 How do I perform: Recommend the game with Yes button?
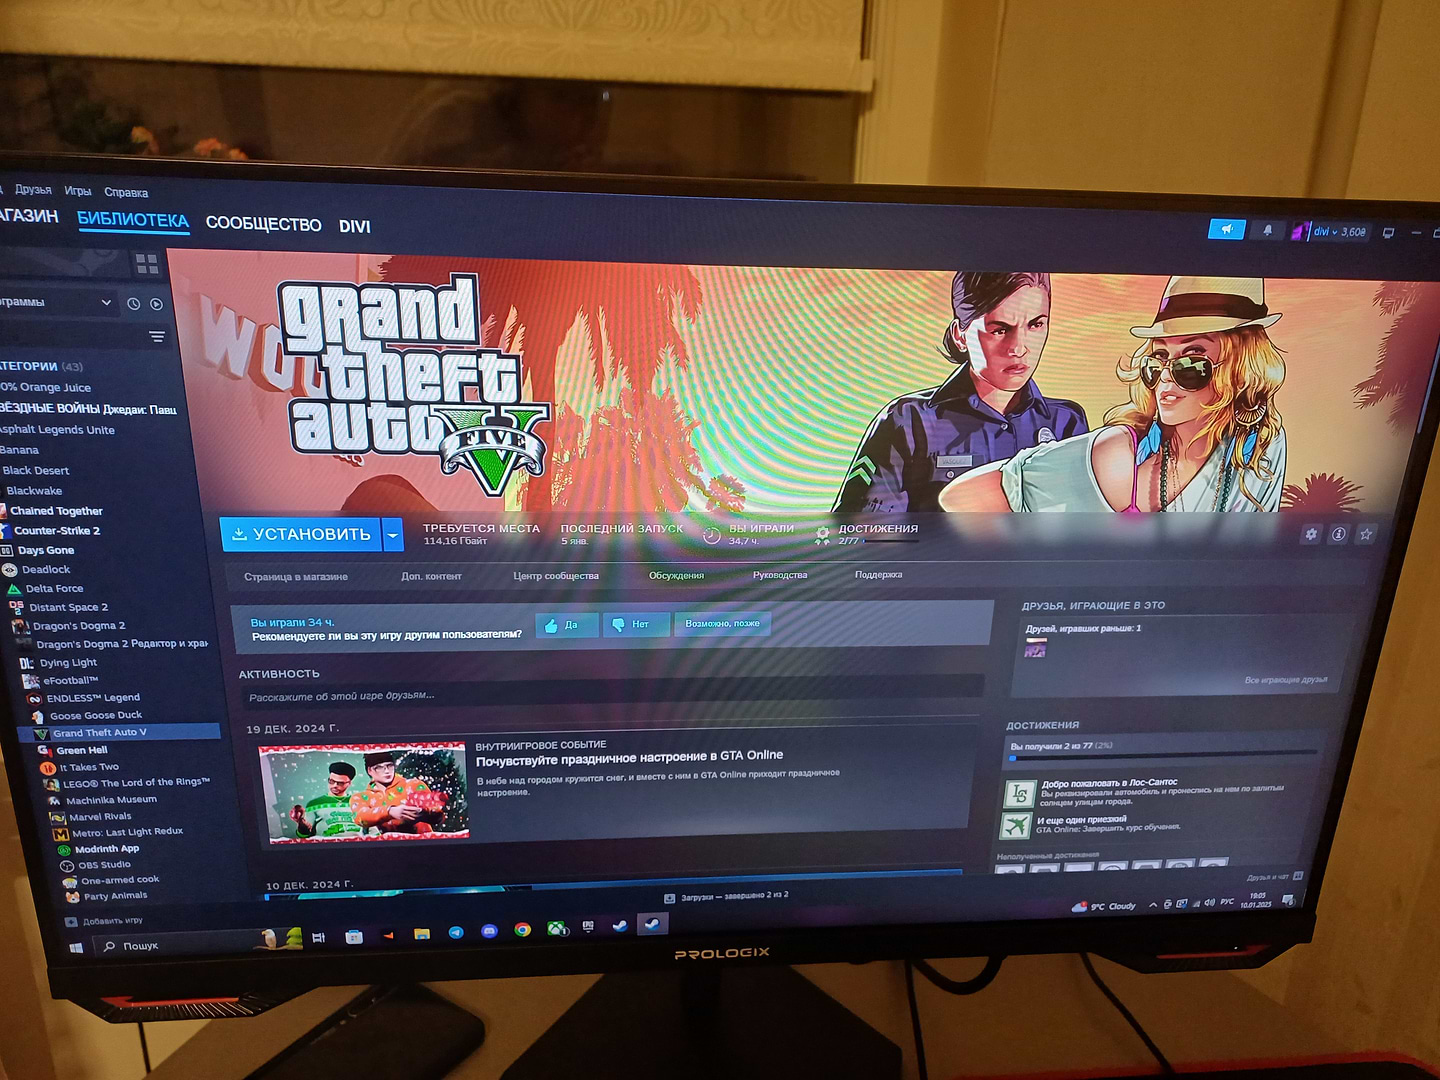coord(567,625)
